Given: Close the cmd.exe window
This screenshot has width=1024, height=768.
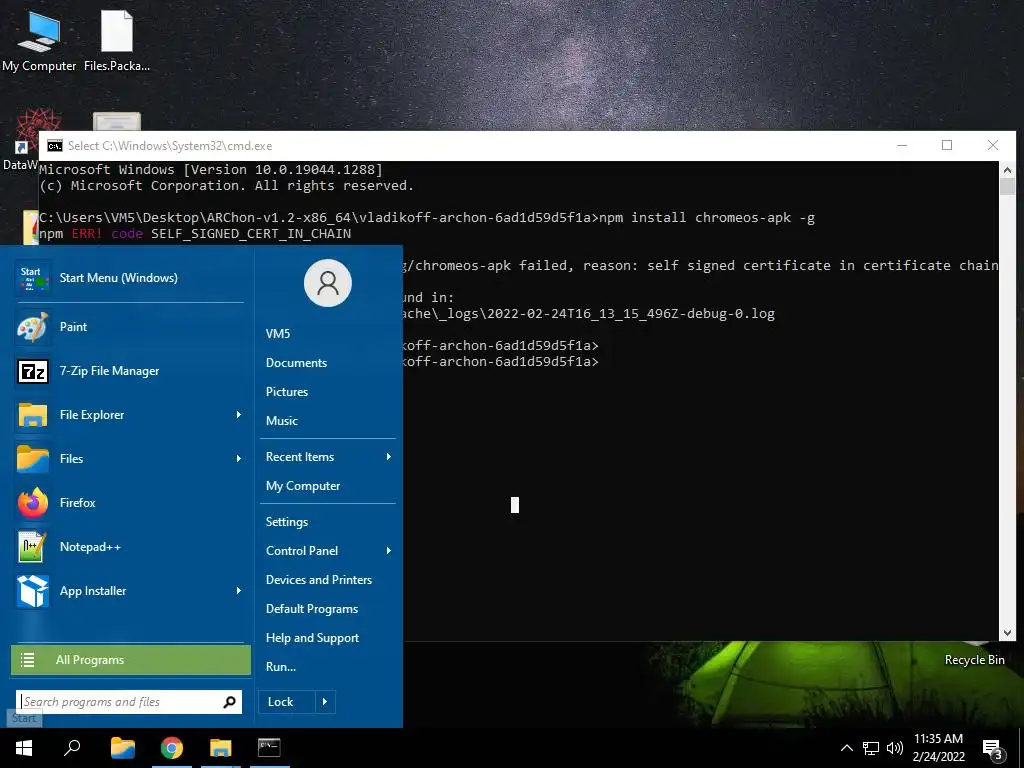Looking at the screenshot, I should pos(993,146).
